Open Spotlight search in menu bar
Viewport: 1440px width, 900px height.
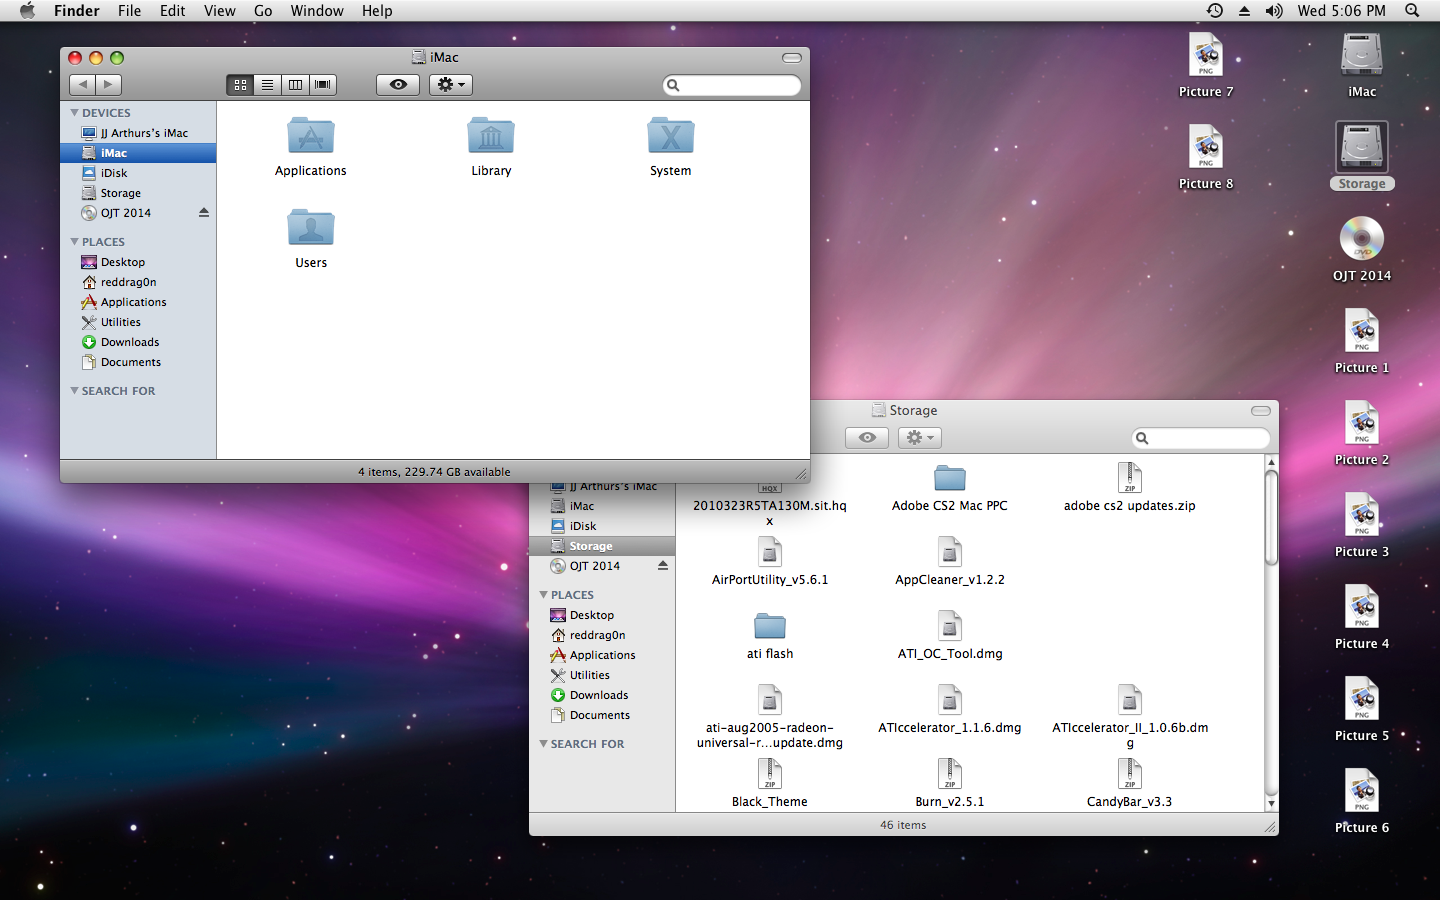pos(1412,11)
